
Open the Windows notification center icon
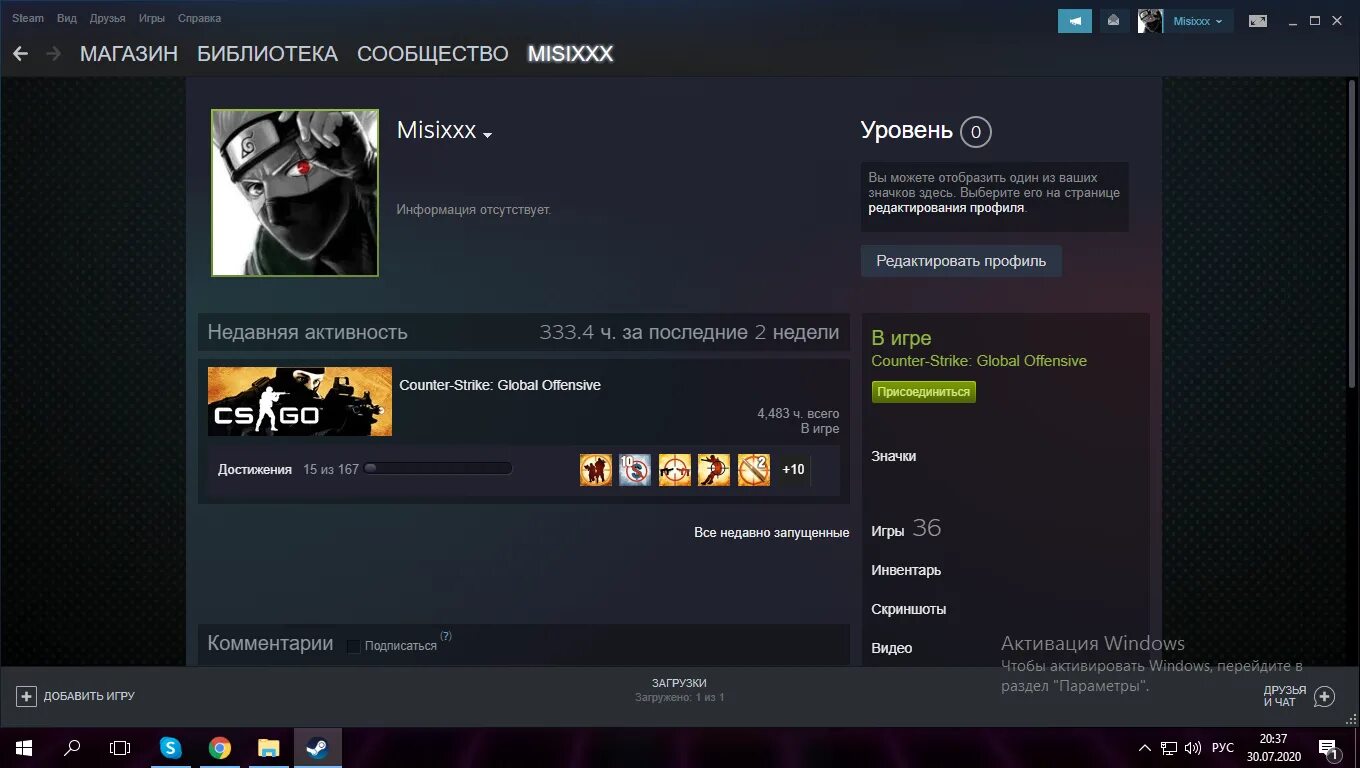(x=1328, y=748)
